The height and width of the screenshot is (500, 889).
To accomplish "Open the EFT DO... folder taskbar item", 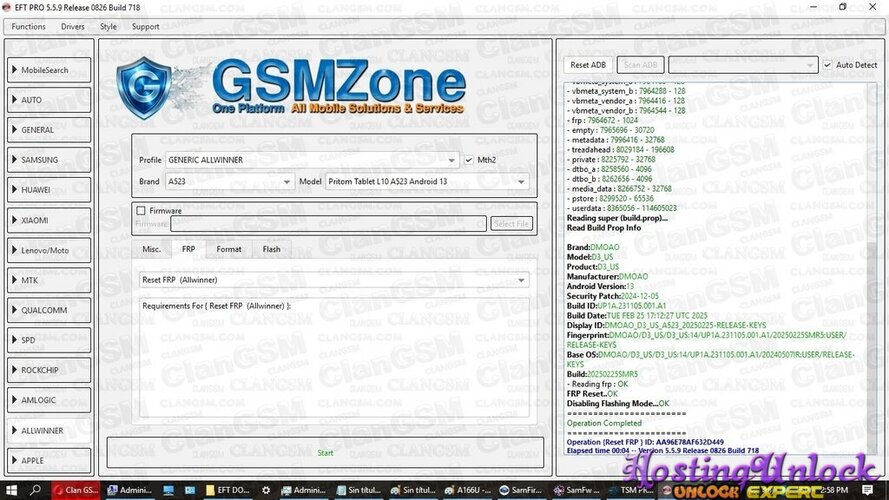I will pyautogui.click(x=227, y=490).
